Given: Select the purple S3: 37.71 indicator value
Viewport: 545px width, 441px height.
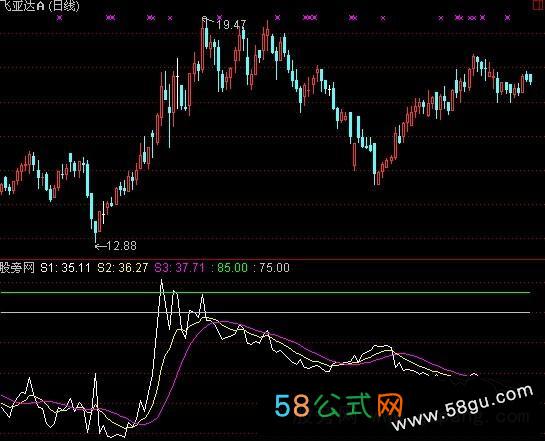Looking at the screenshot, I should [x=180, y=268].
